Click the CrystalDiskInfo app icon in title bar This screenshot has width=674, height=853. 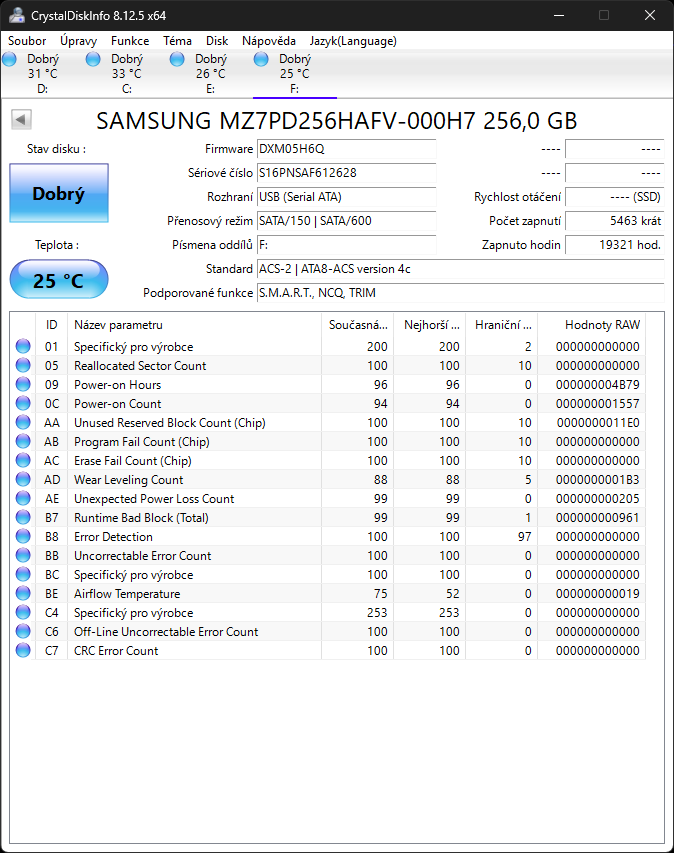(x=16, y=15)
